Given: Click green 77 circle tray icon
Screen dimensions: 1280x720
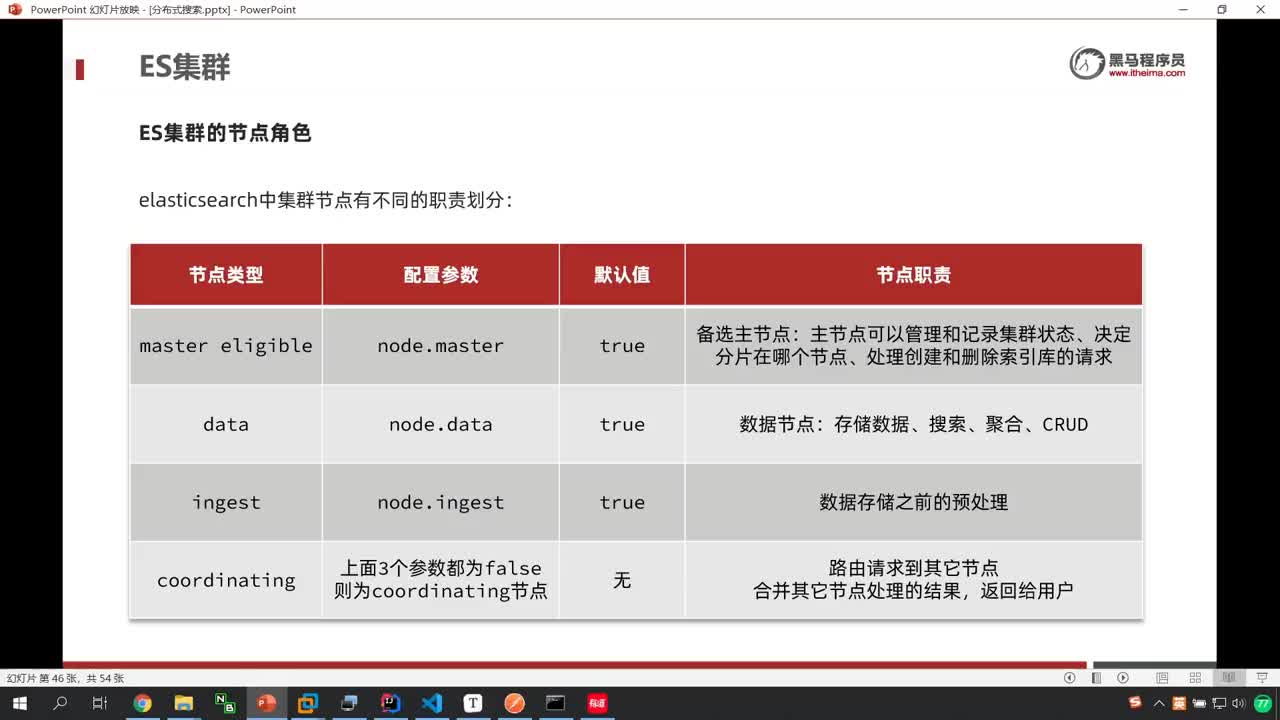Looking at the screenshot, I should tap(1263, 703).
